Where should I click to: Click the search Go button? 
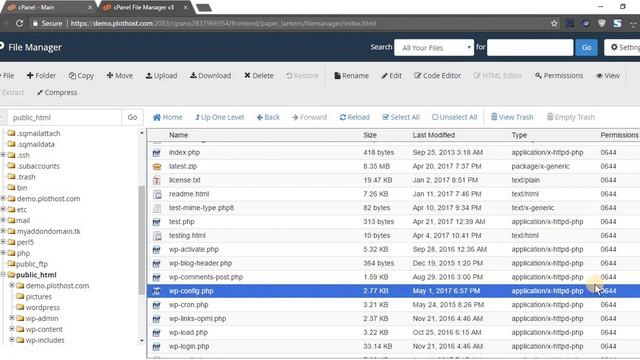tap(587, 47)
